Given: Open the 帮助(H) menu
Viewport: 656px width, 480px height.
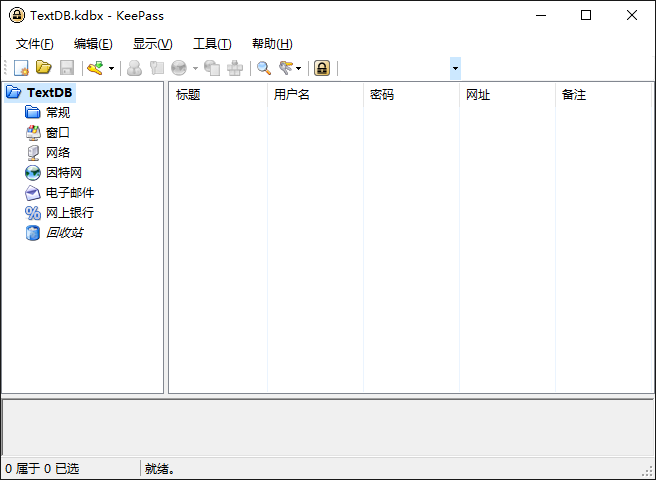Looking at the screenshot, I should (272, 44).
